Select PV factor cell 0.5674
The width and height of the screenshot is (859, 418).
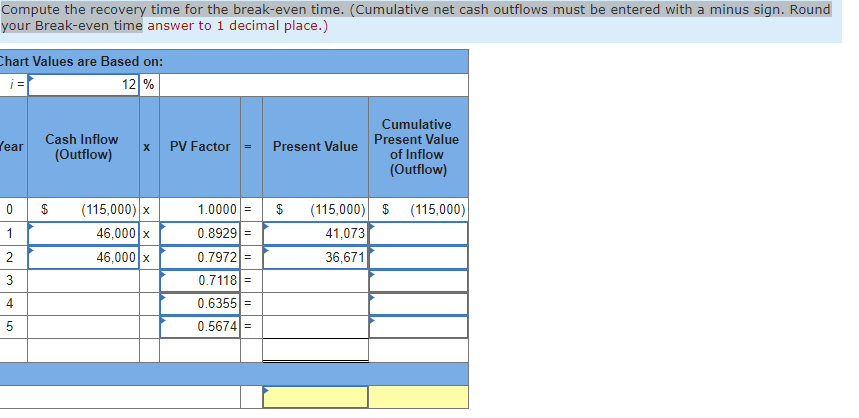point(200,327)
